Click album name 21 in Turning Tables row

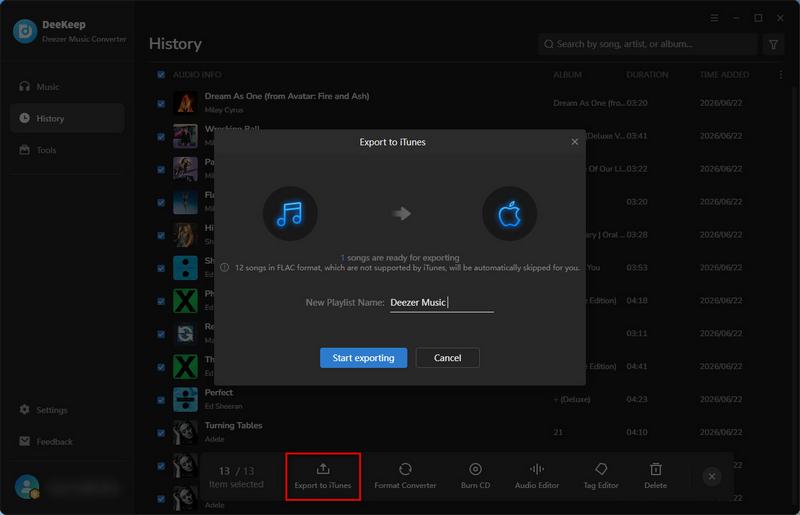coord(558,432)
